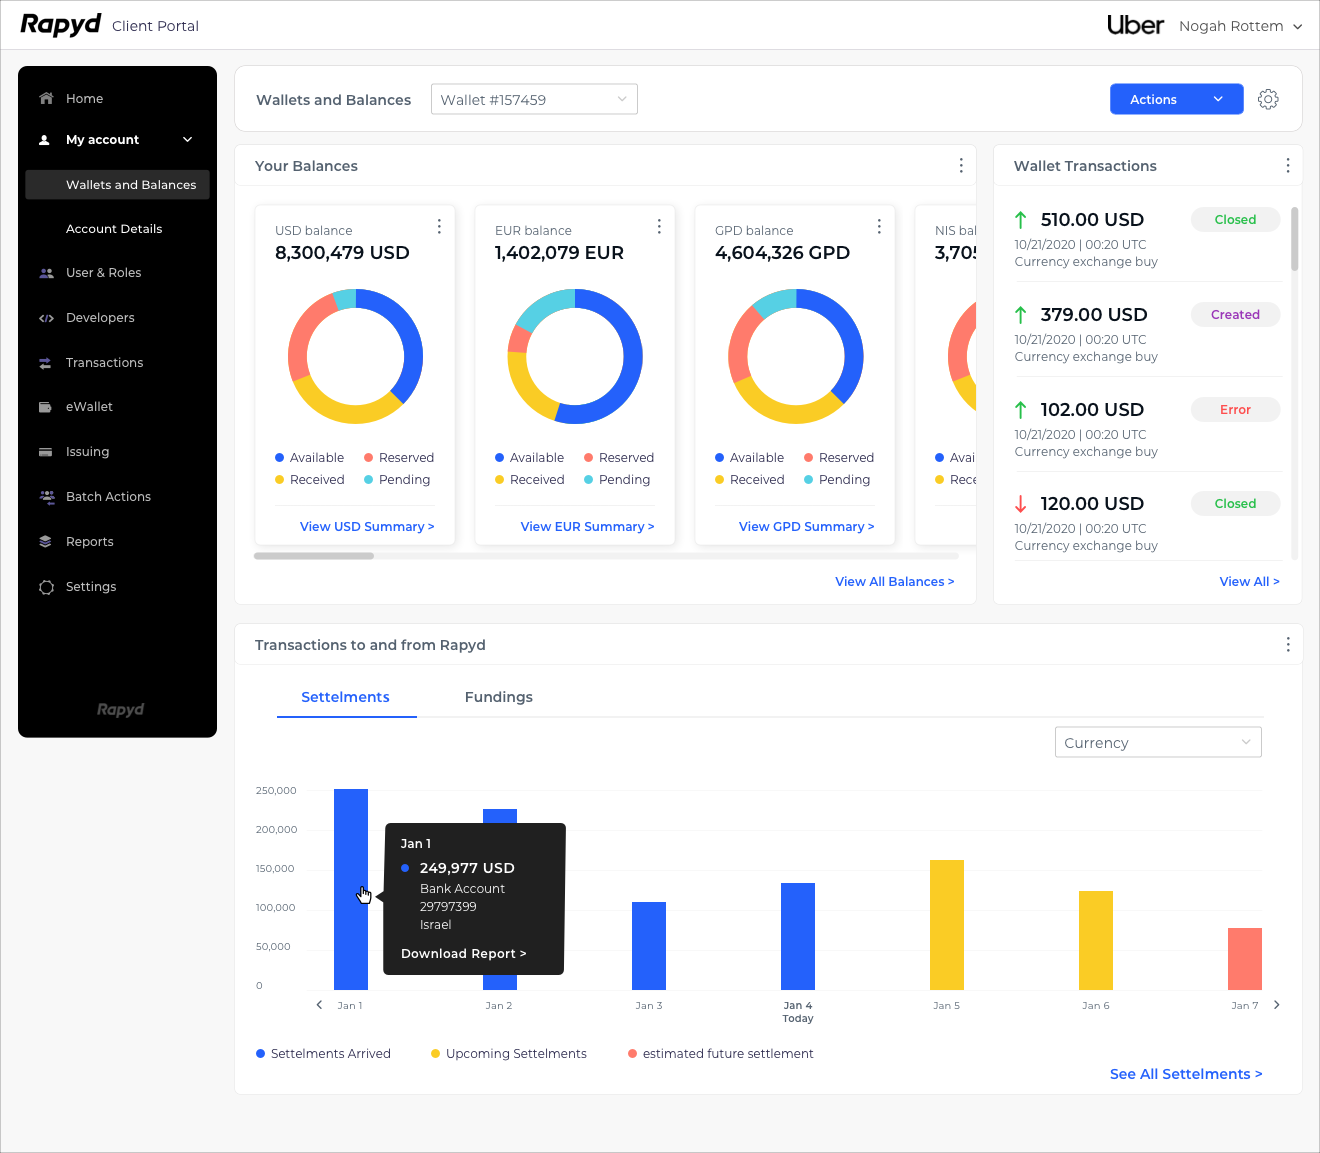
Task: Open Wallet Transactions panel options menu
Action: pos(1287,166)
